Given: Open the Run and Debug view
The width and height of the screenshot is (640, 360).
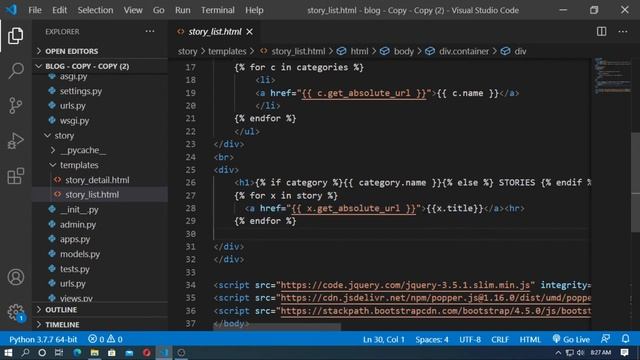Looking at the screenshot, I should [x=16, y=141].
